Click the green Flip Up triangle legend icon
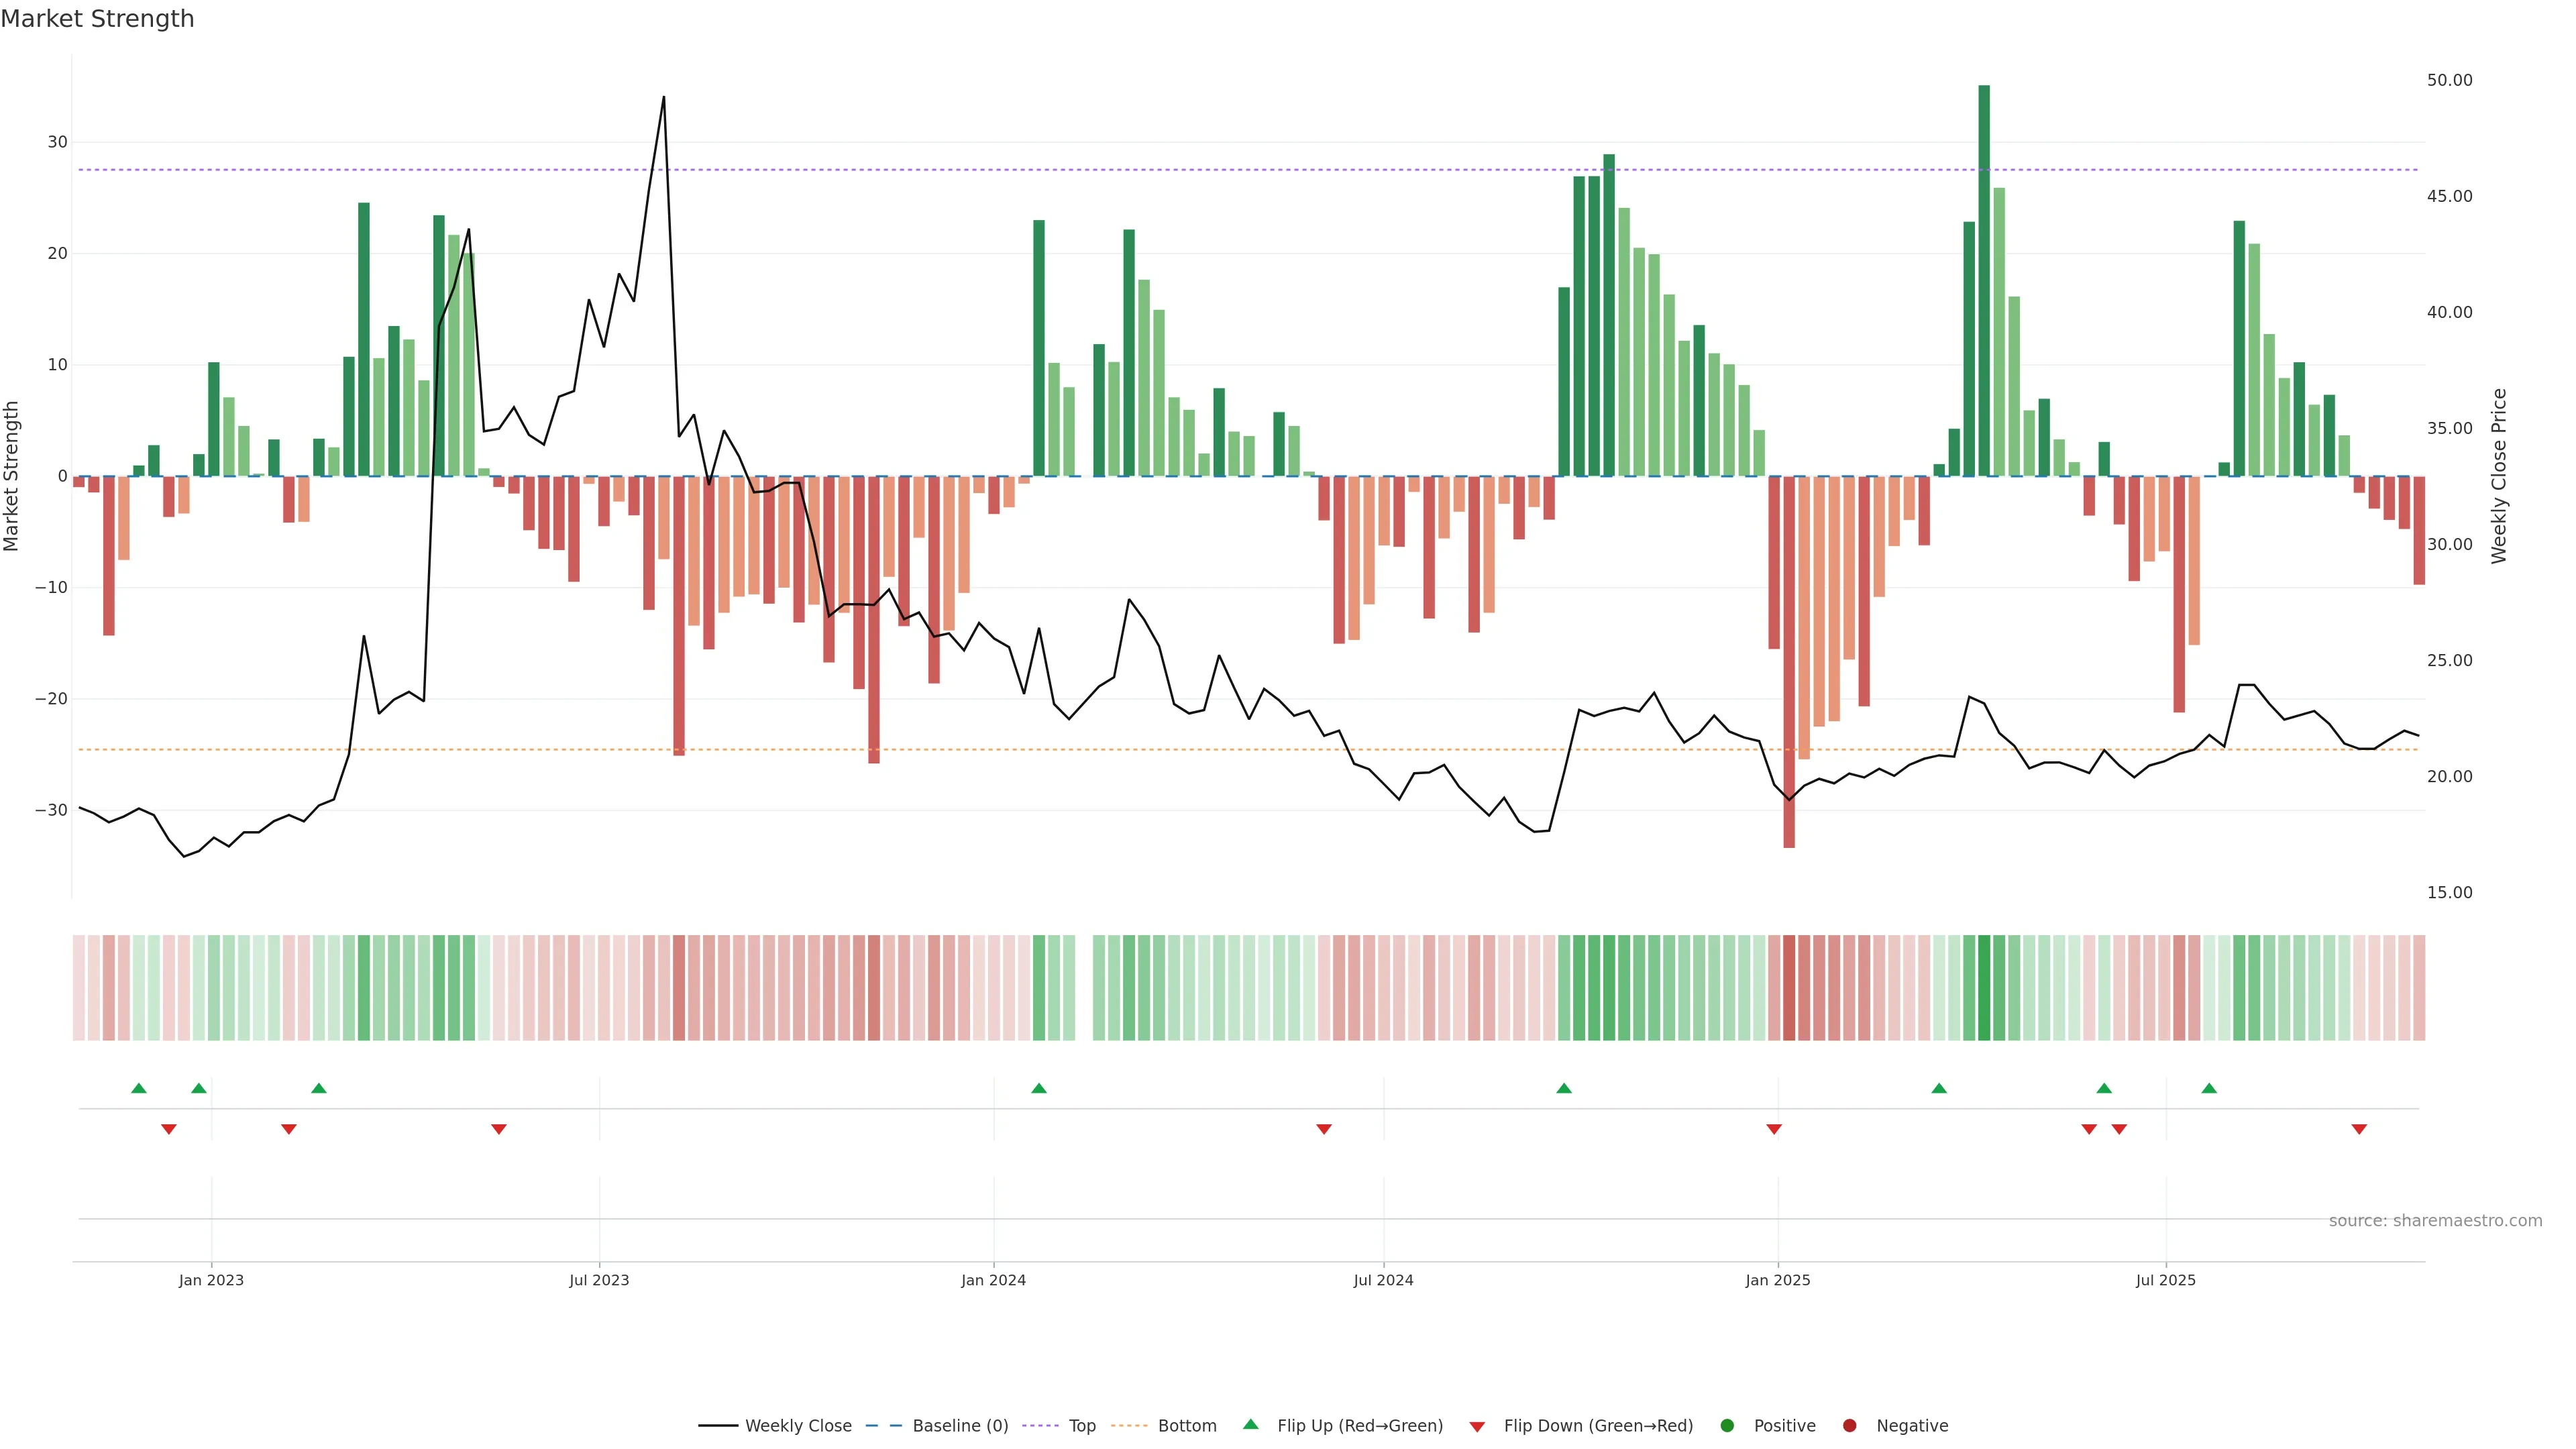Screen dimensions: 2576x1449 click(1250, 1424)
